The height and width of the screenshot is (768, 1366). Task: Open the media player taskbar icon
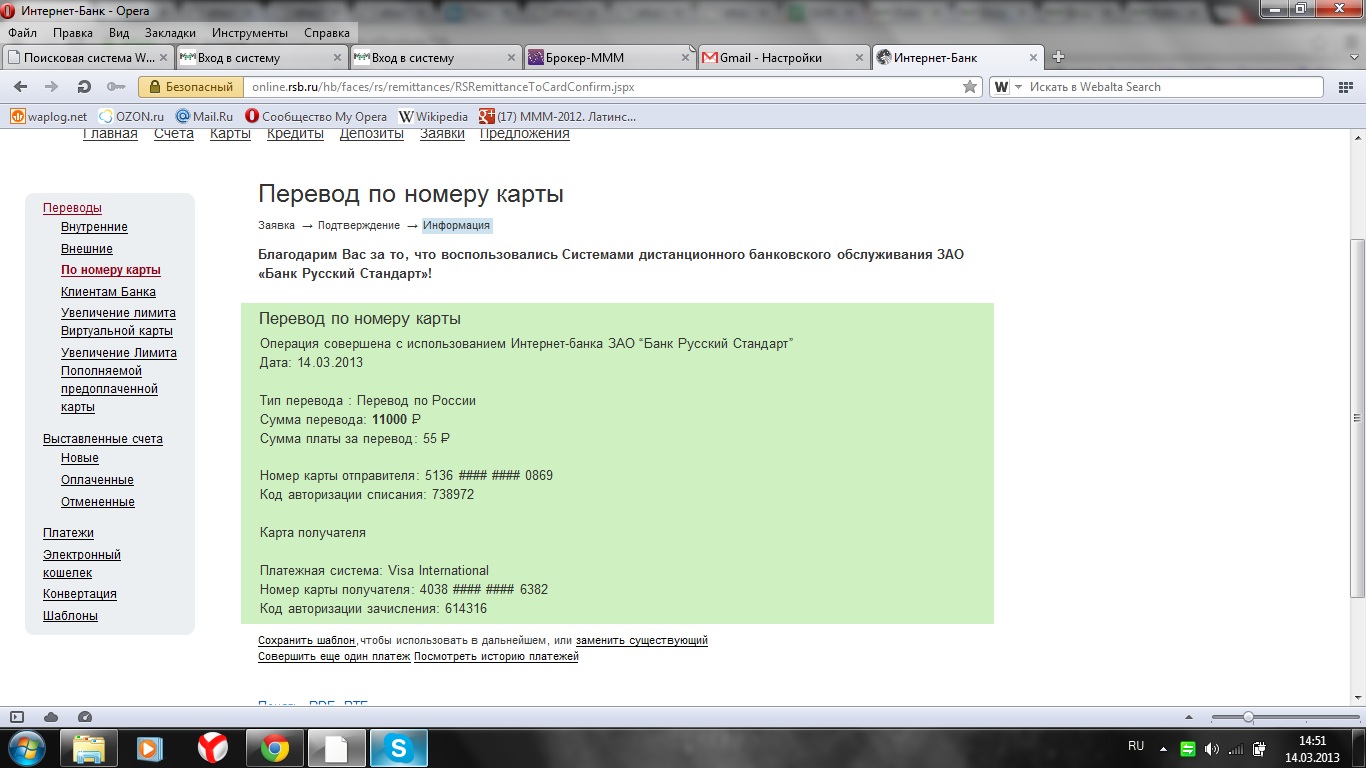tap(150, 748)
